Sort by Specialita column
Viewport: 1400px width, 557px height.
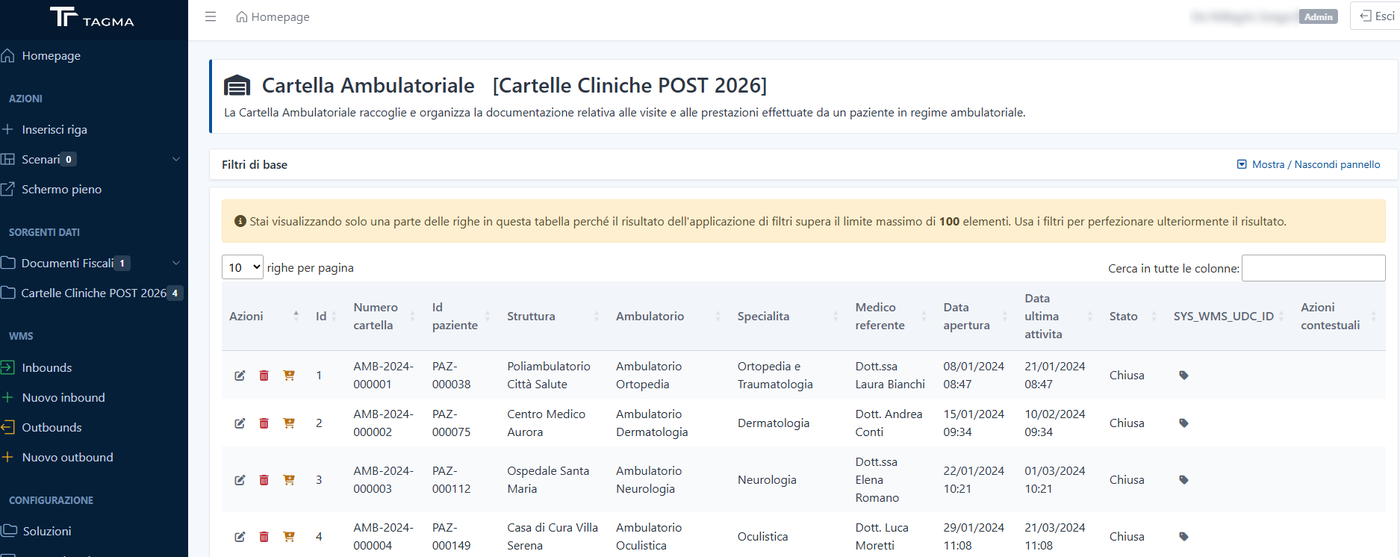[788, 316]
